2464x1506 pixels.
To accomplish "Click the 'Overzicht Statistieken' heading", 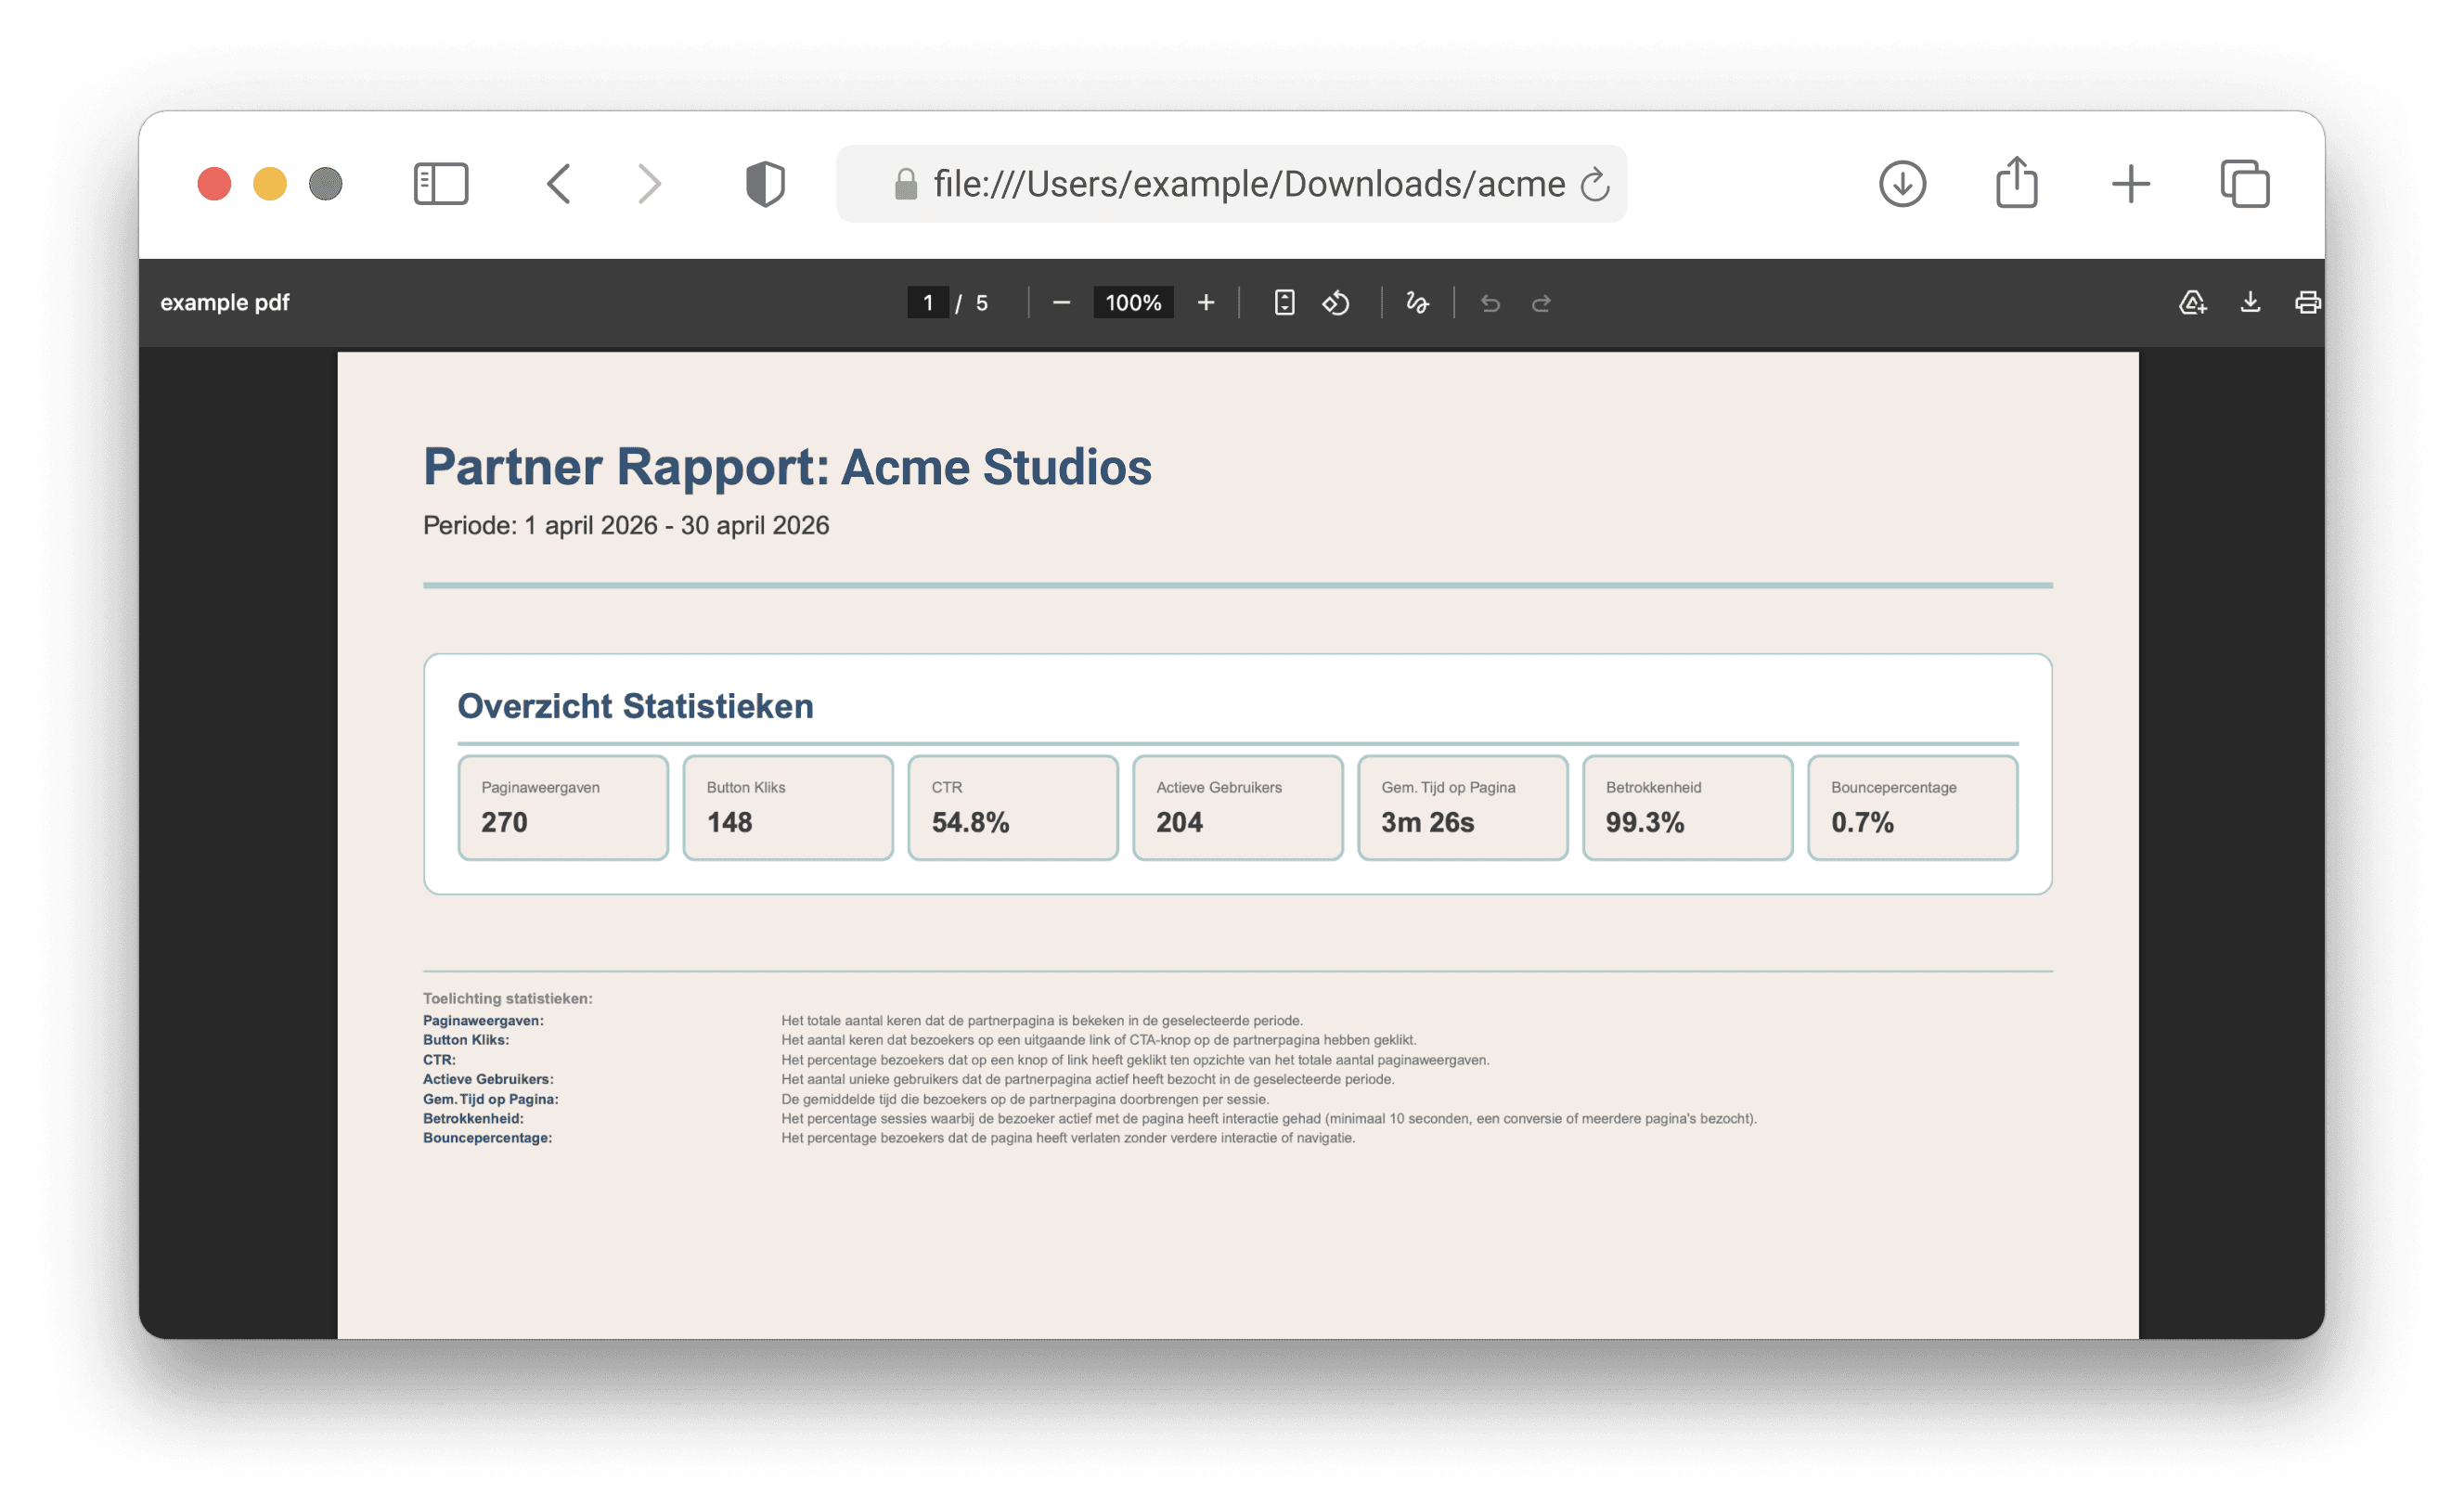I will [635, 706].
